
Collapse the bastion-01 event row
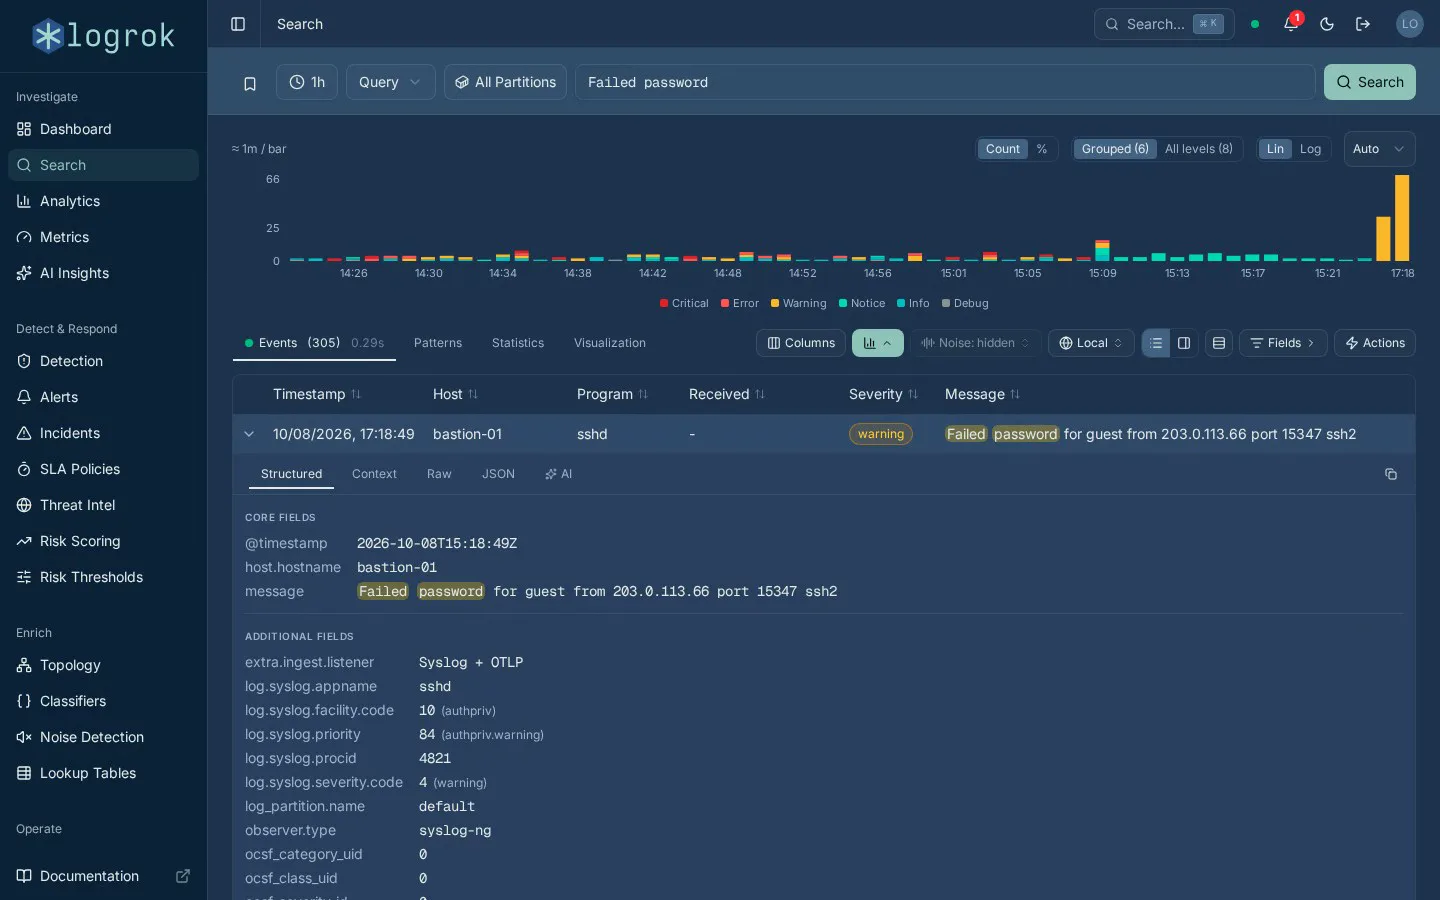pos(249,434)
